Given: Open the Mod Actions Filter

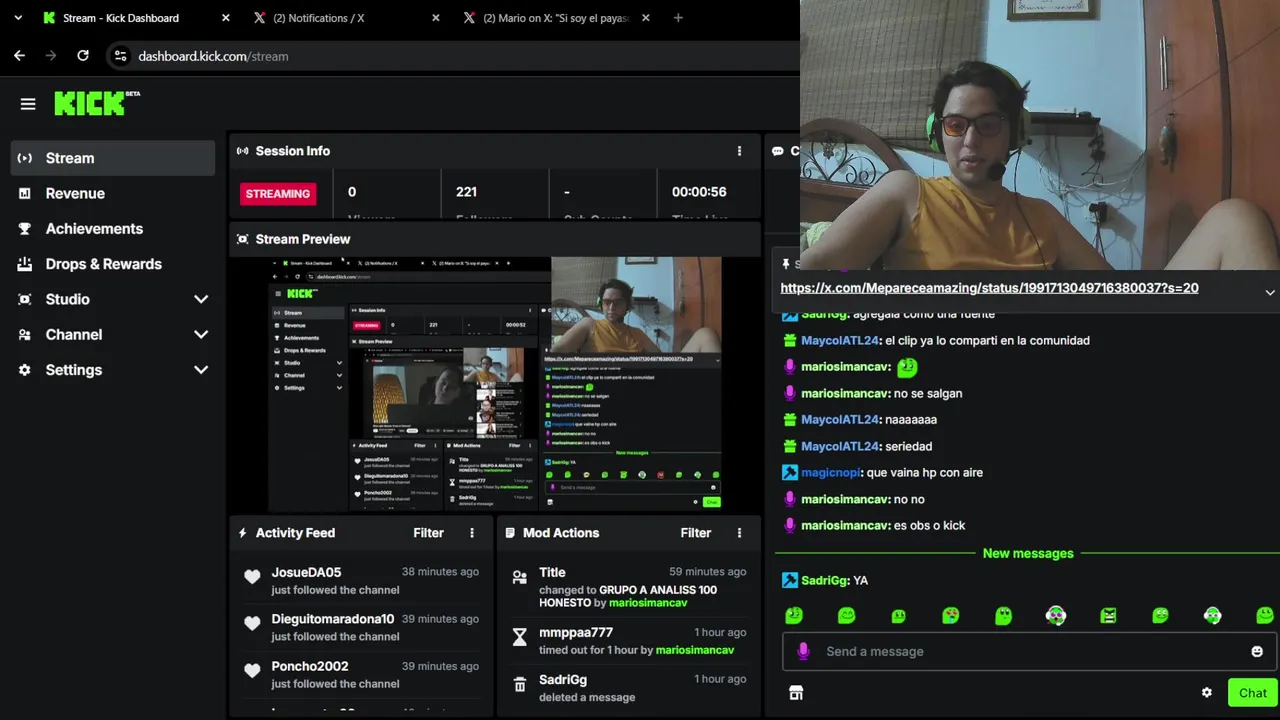Looking at the screenshot, I should [696, 533].
